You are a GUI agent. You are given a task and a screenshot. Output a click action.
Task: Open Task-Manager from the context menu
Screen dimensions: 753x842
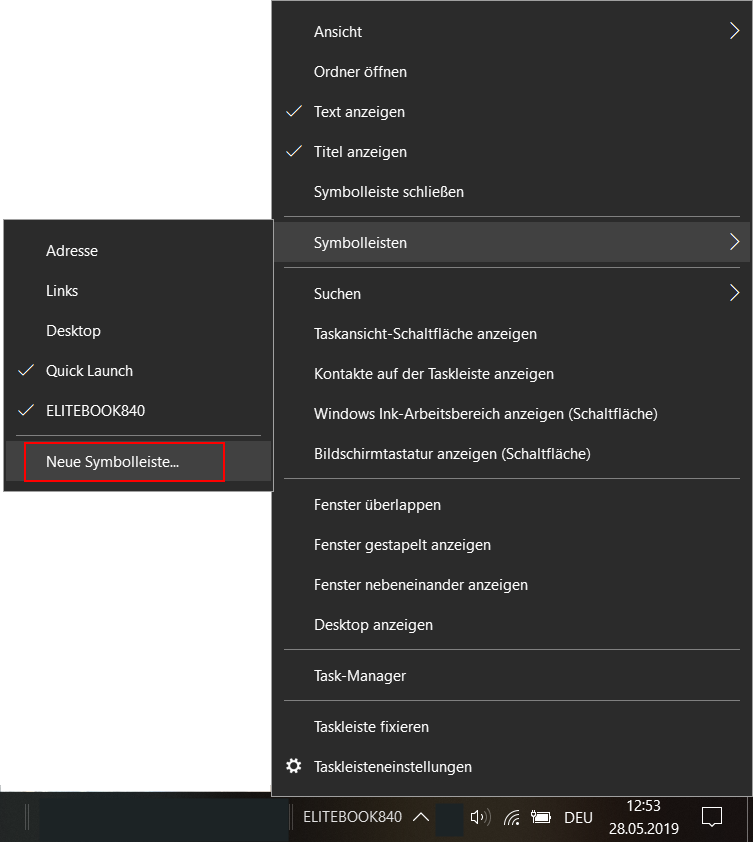(x=360, y=675)
